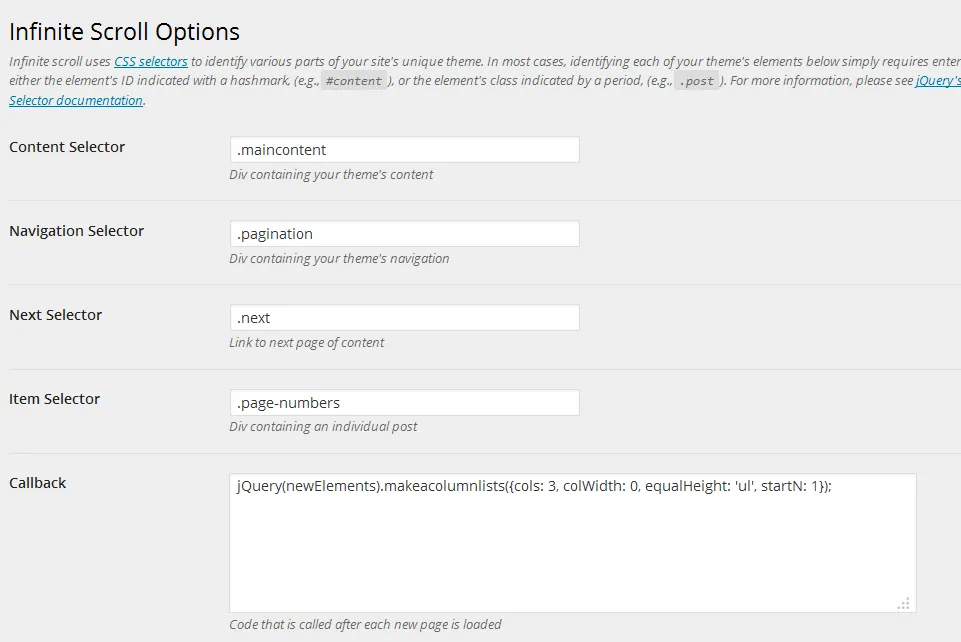This screenshot has height=642, width=961.
Task: Click 'Link to next page of content' hint
Action: coord(306,342)
